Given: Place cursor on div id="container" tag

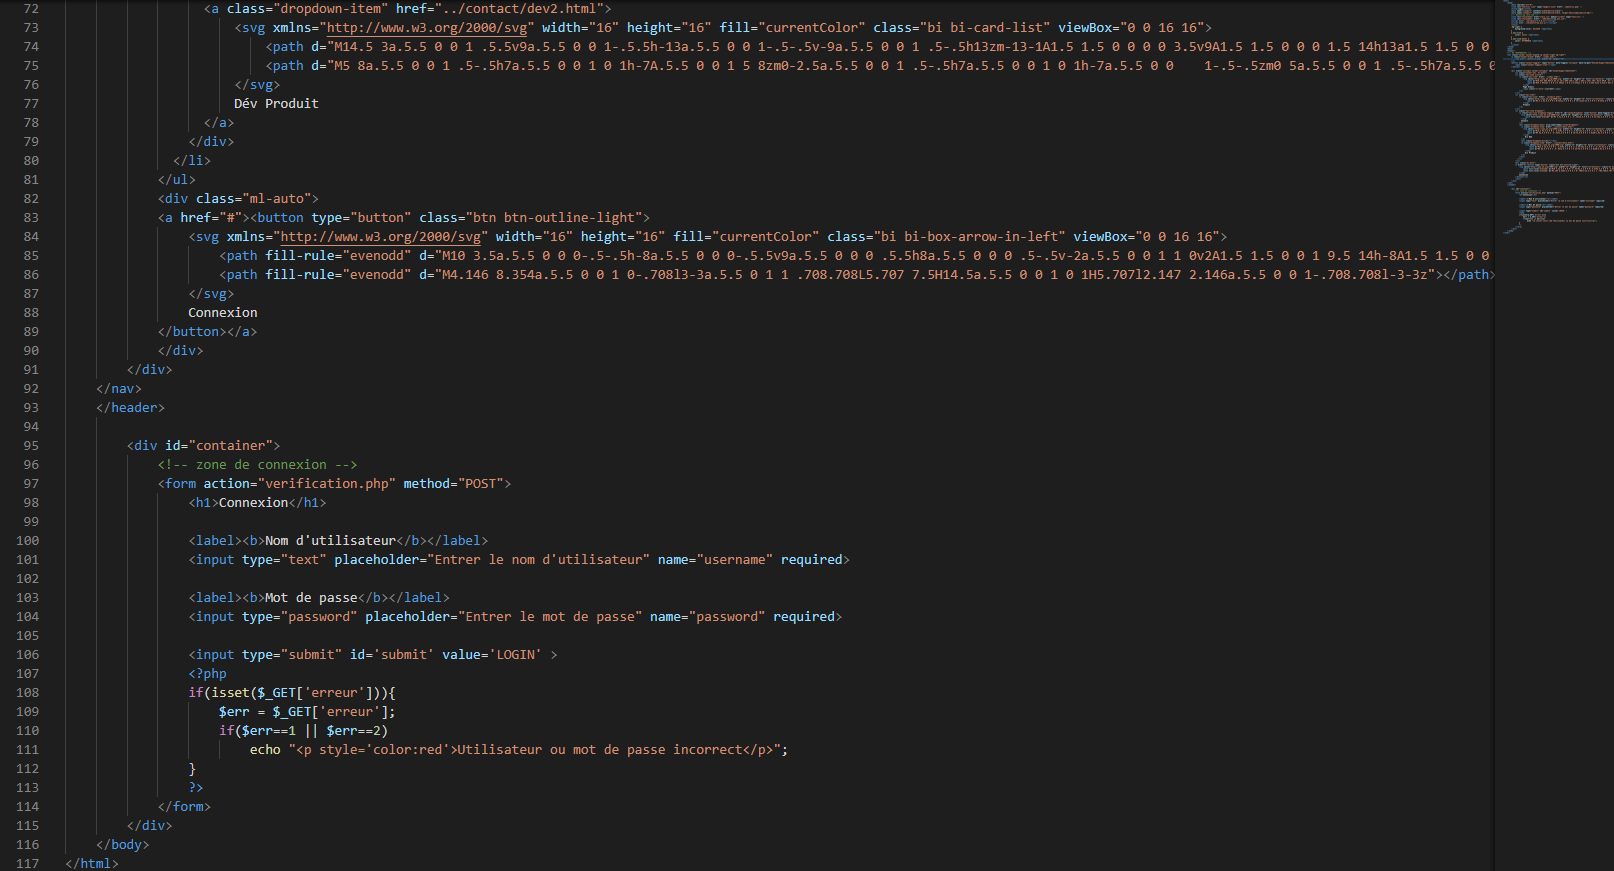Looking at the screenshot, I should click(204, 446).
